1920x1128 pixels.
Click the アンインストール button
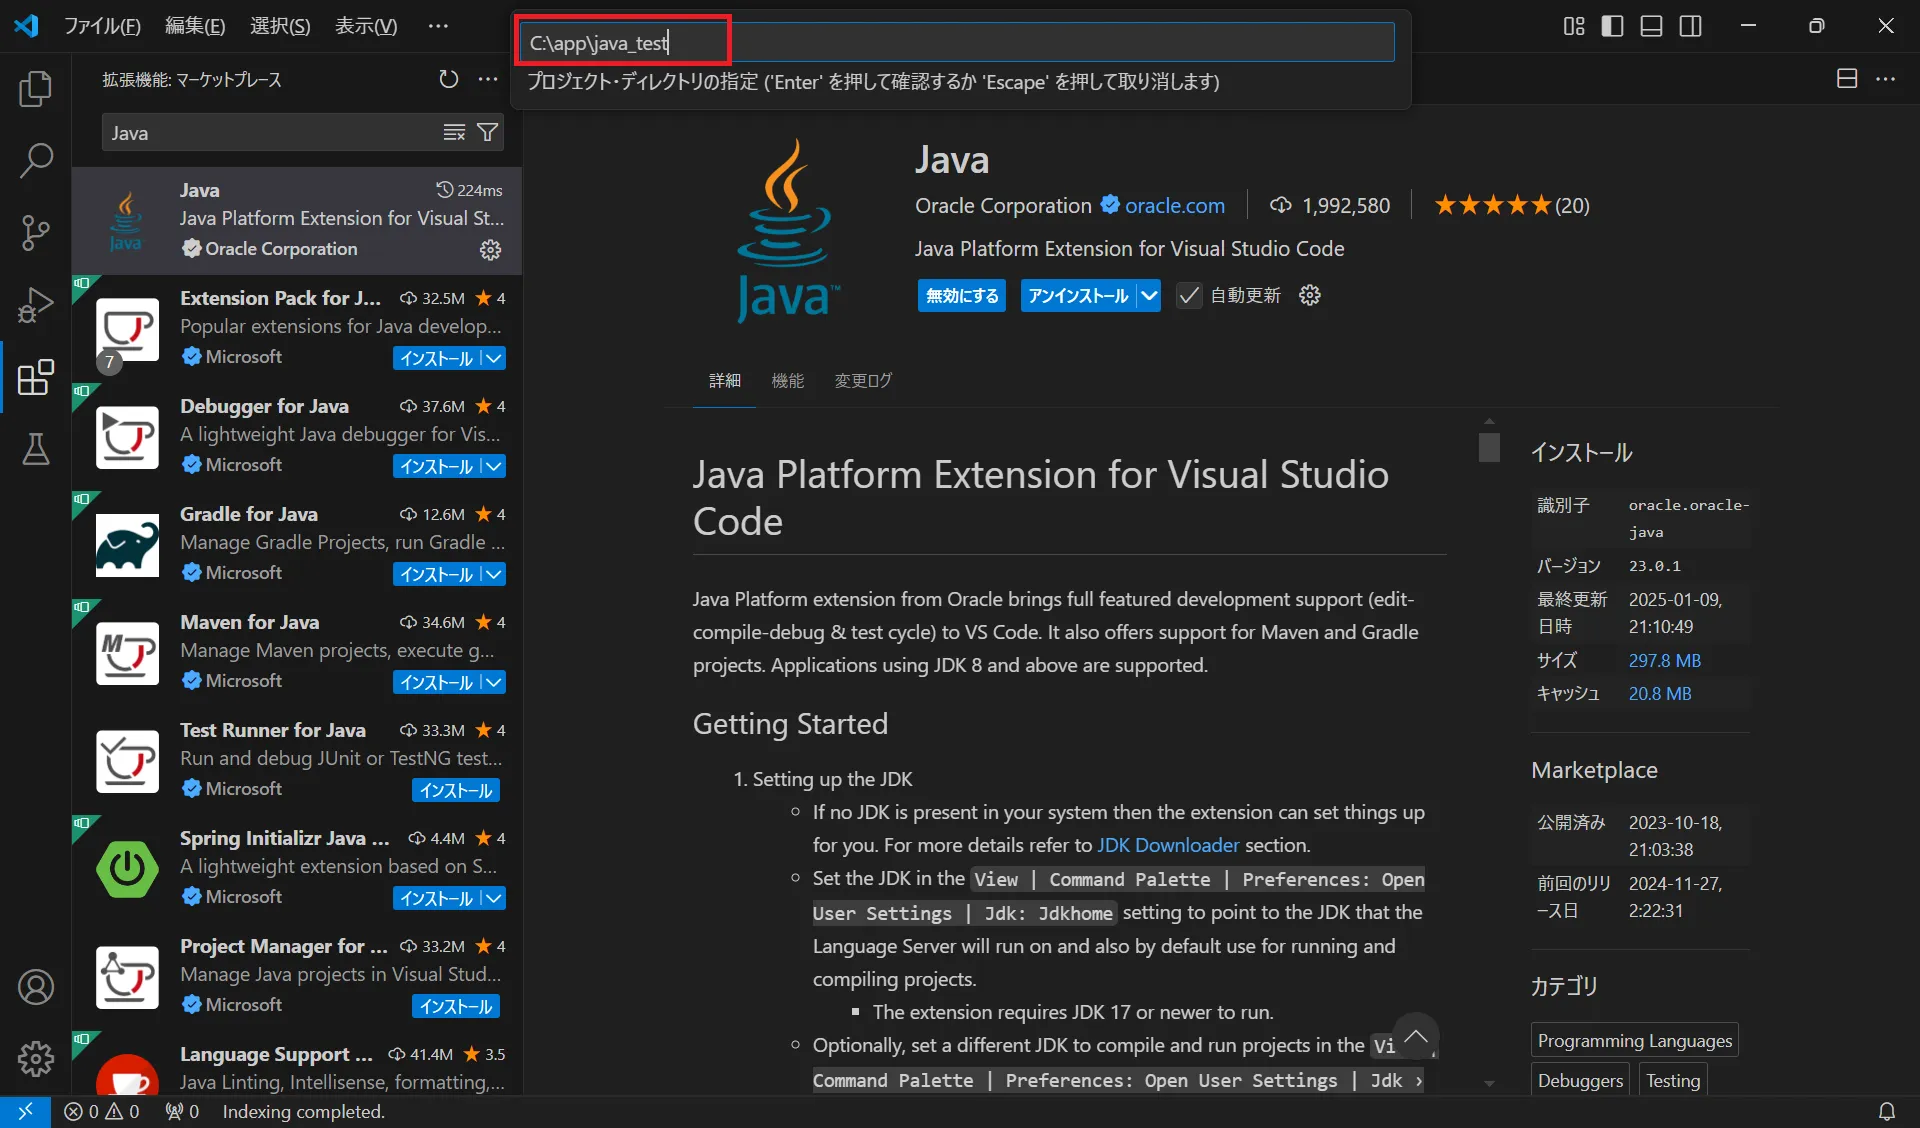(1078, 295)
